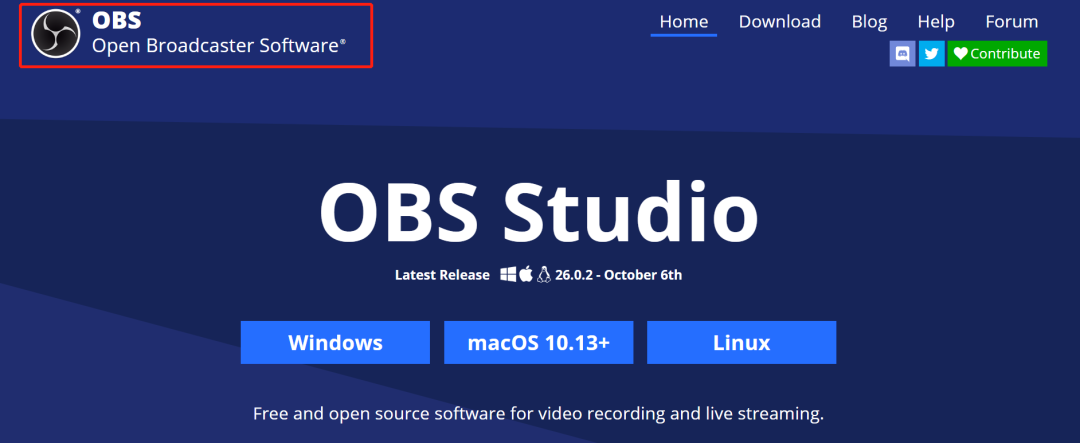Open the Forum nav item

tap(1012, 21)
